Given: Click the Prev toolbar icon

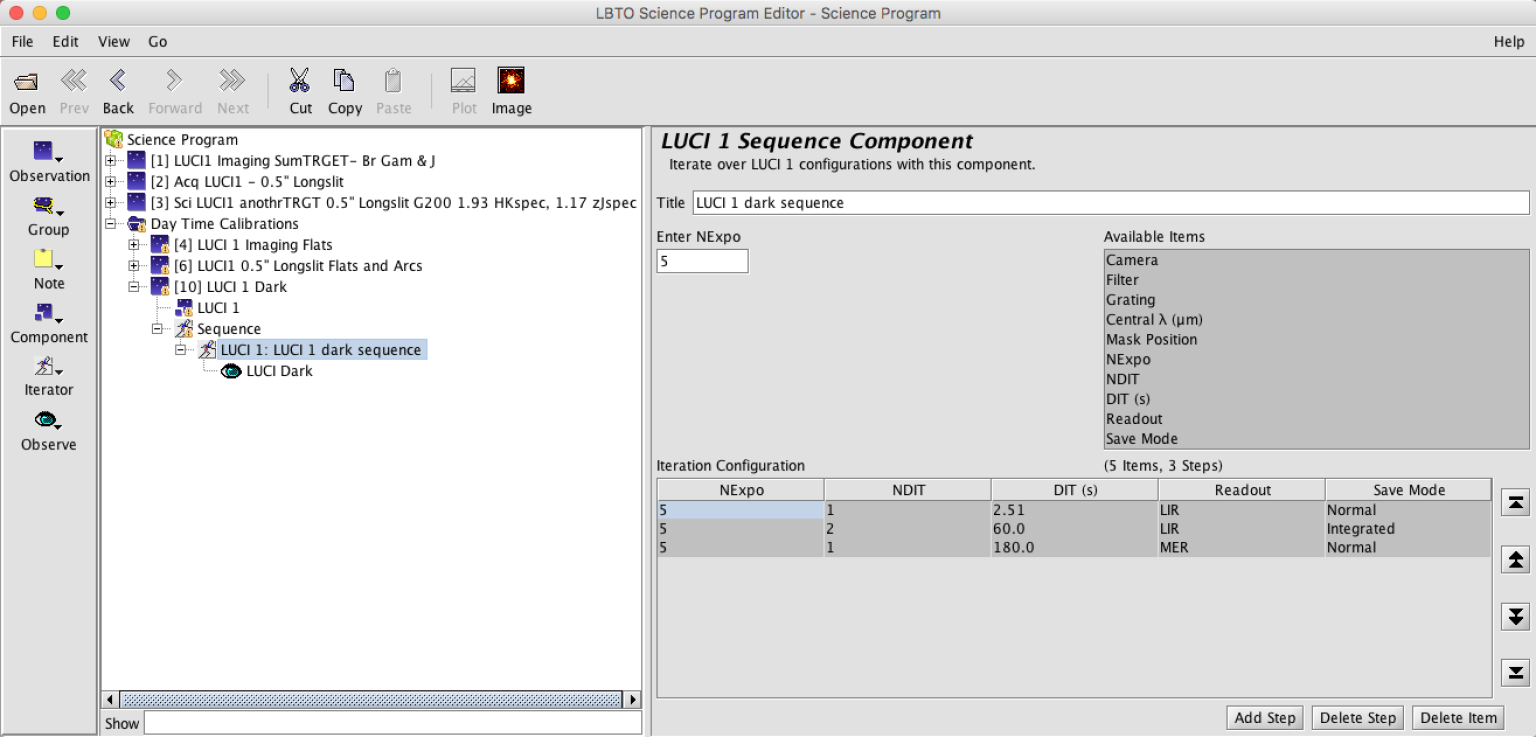Looking at the screenshot, I should click(x=74, y=81).
